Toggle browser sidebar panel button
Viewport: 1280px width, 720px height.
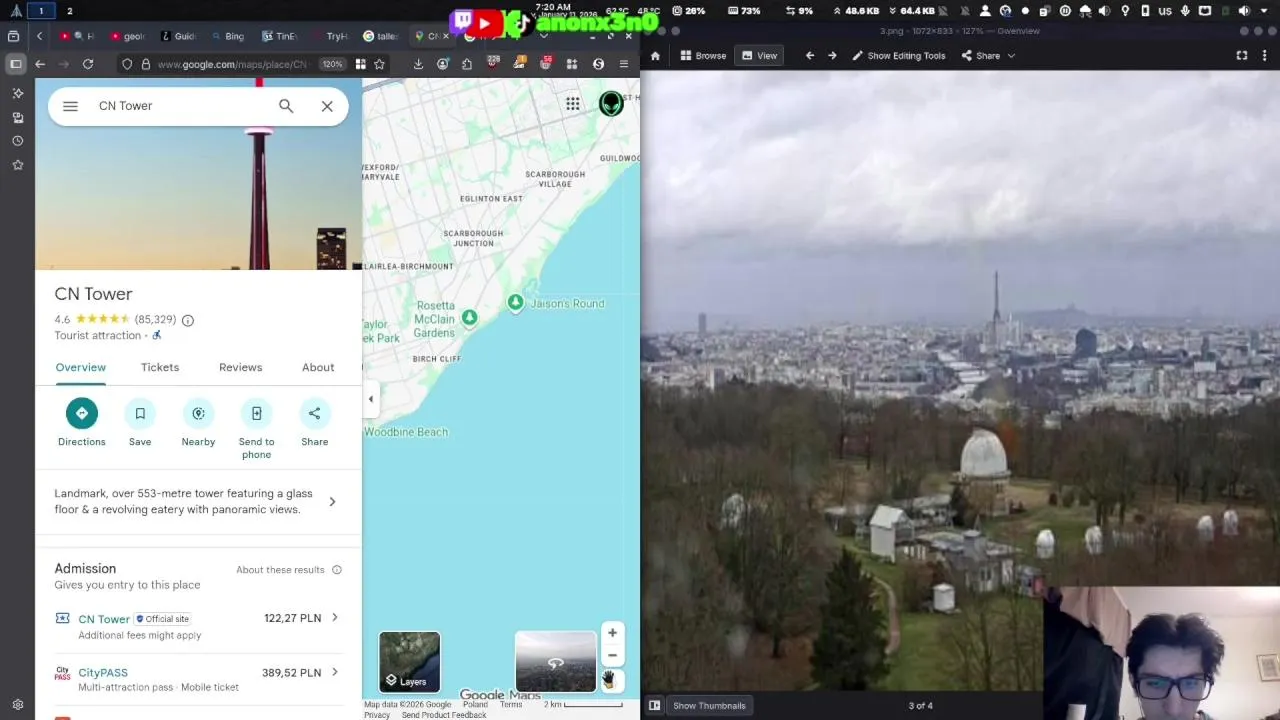16,64
